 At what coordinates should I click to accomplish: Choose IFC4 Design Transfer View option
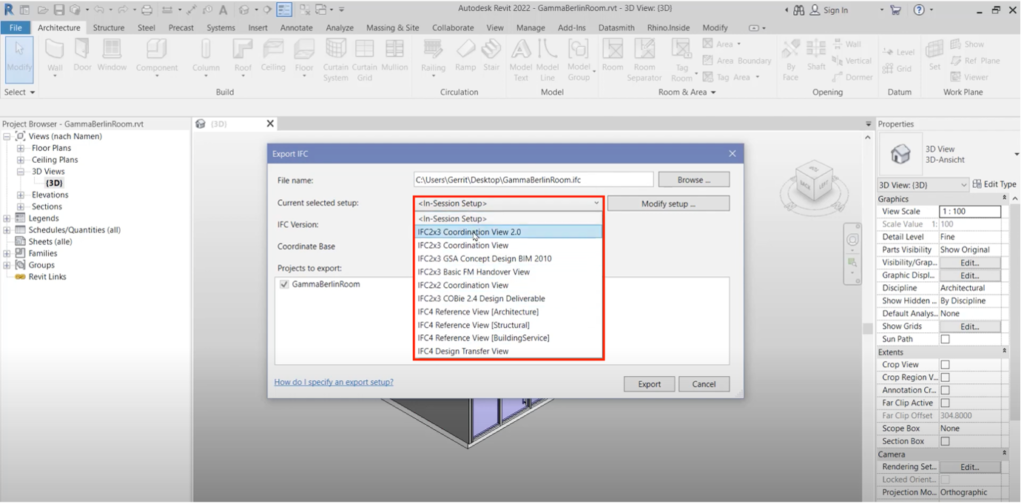[x=509, y=351]
